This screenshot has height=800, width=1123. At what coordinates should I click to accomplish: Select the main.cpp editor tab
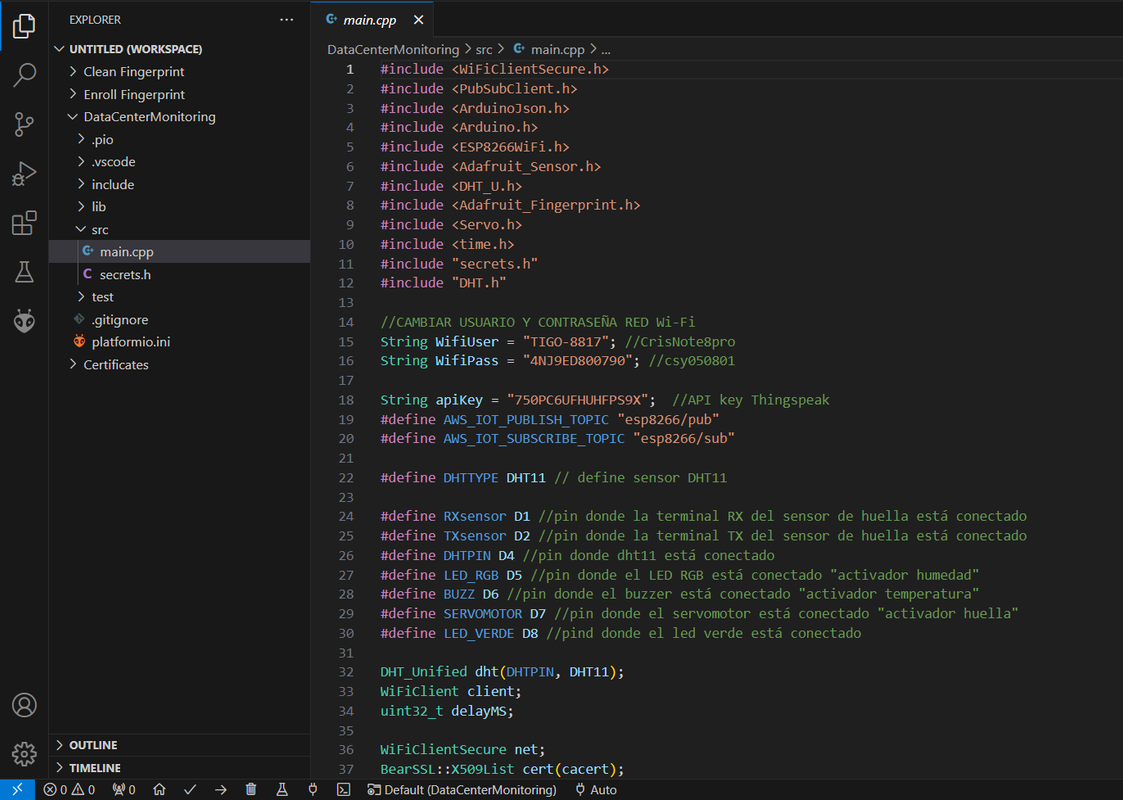(x=370, y=20)
